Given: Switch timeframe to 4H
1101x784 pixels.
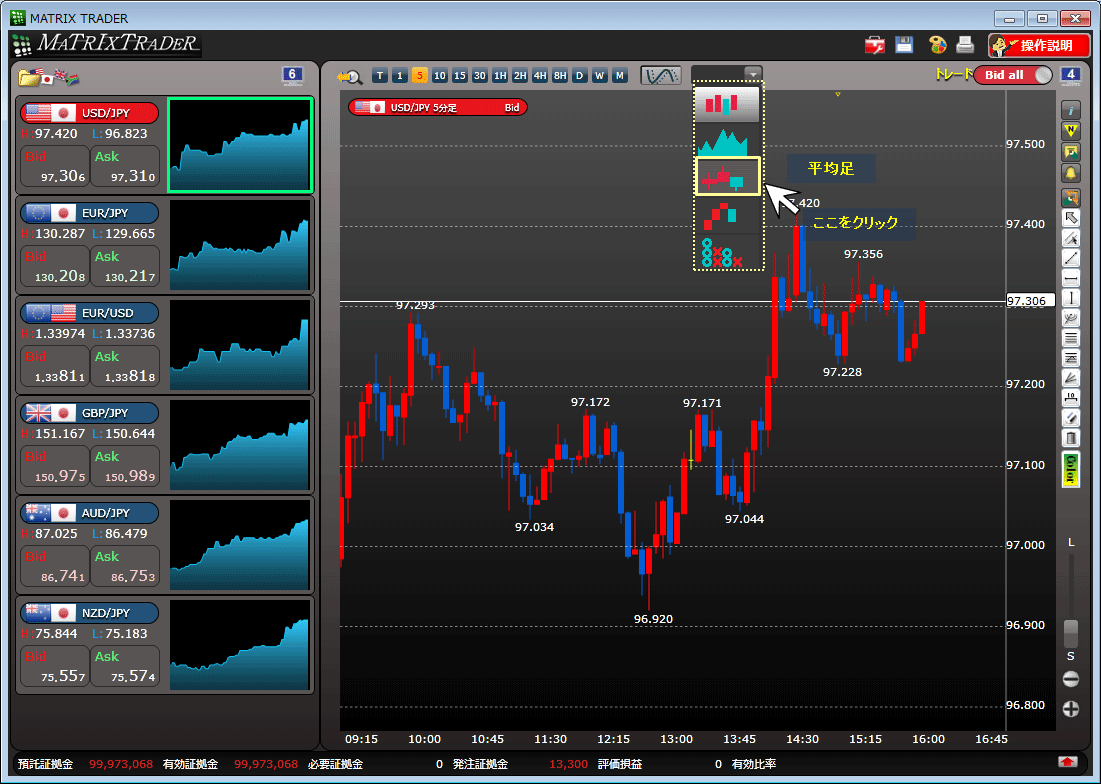Looking at the screenshot, I should click(x=539, y=76).
